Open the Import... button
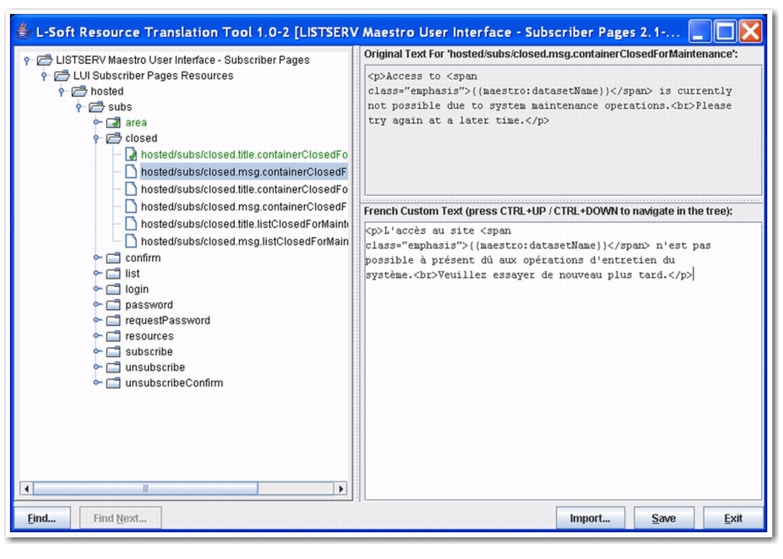This screenshot has height=559, width=783. click(590, 518)
